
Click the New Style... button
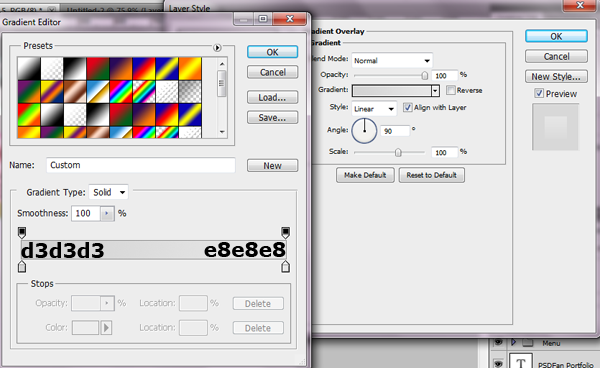click(556, 77)
